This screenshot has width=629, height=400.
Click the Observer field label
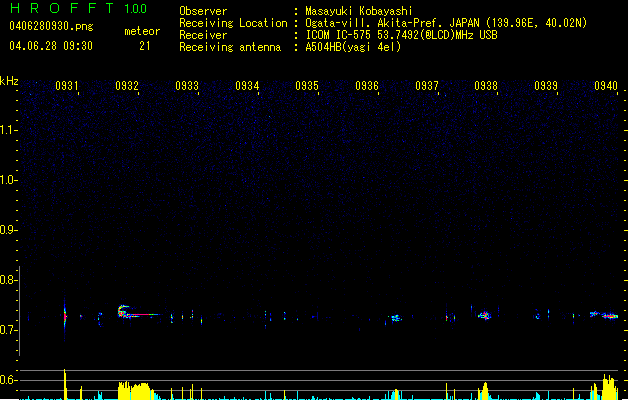[203, 11]
